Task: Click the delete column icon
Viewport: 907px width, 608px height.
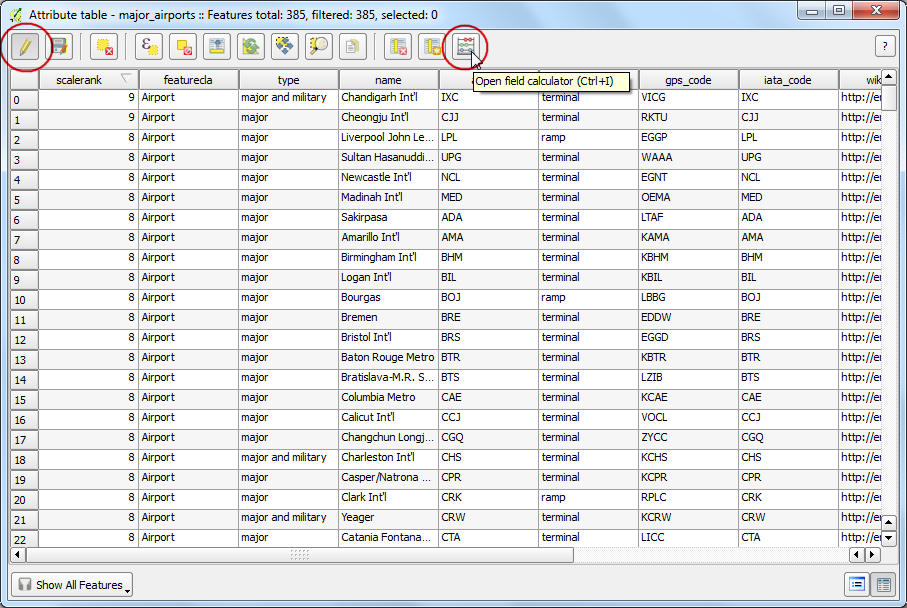Action: (x=399, y=46)
